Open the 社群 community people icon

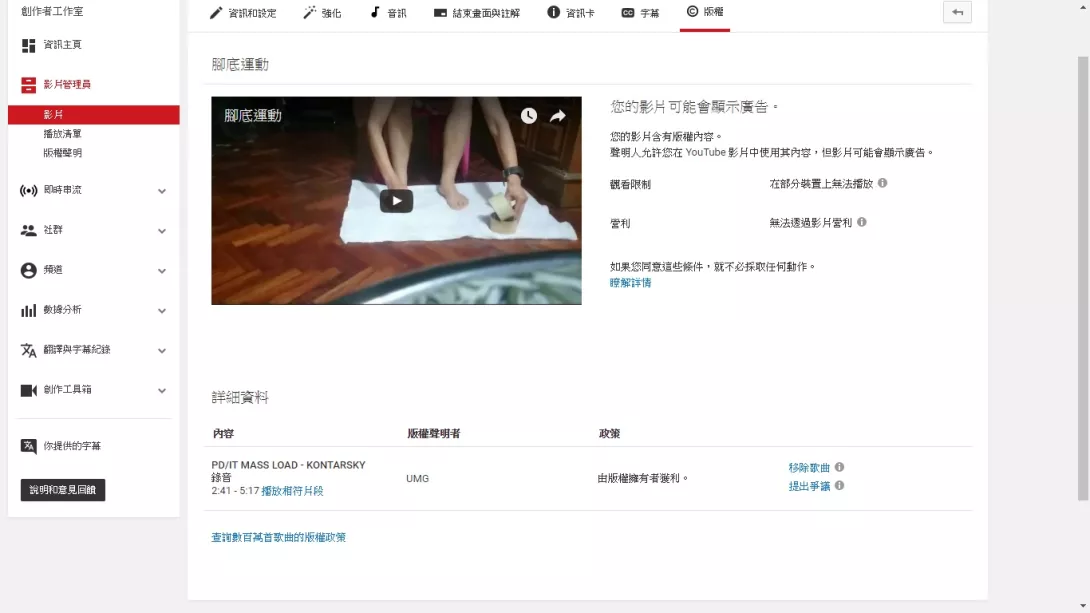coord(29,230)
